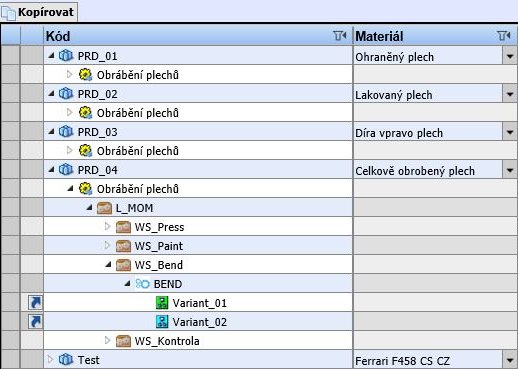Viewport: 518px width, 369px height.
Task: Click the shortcut arrow icon beside Variant_02
Action: [x=35, y=322]
